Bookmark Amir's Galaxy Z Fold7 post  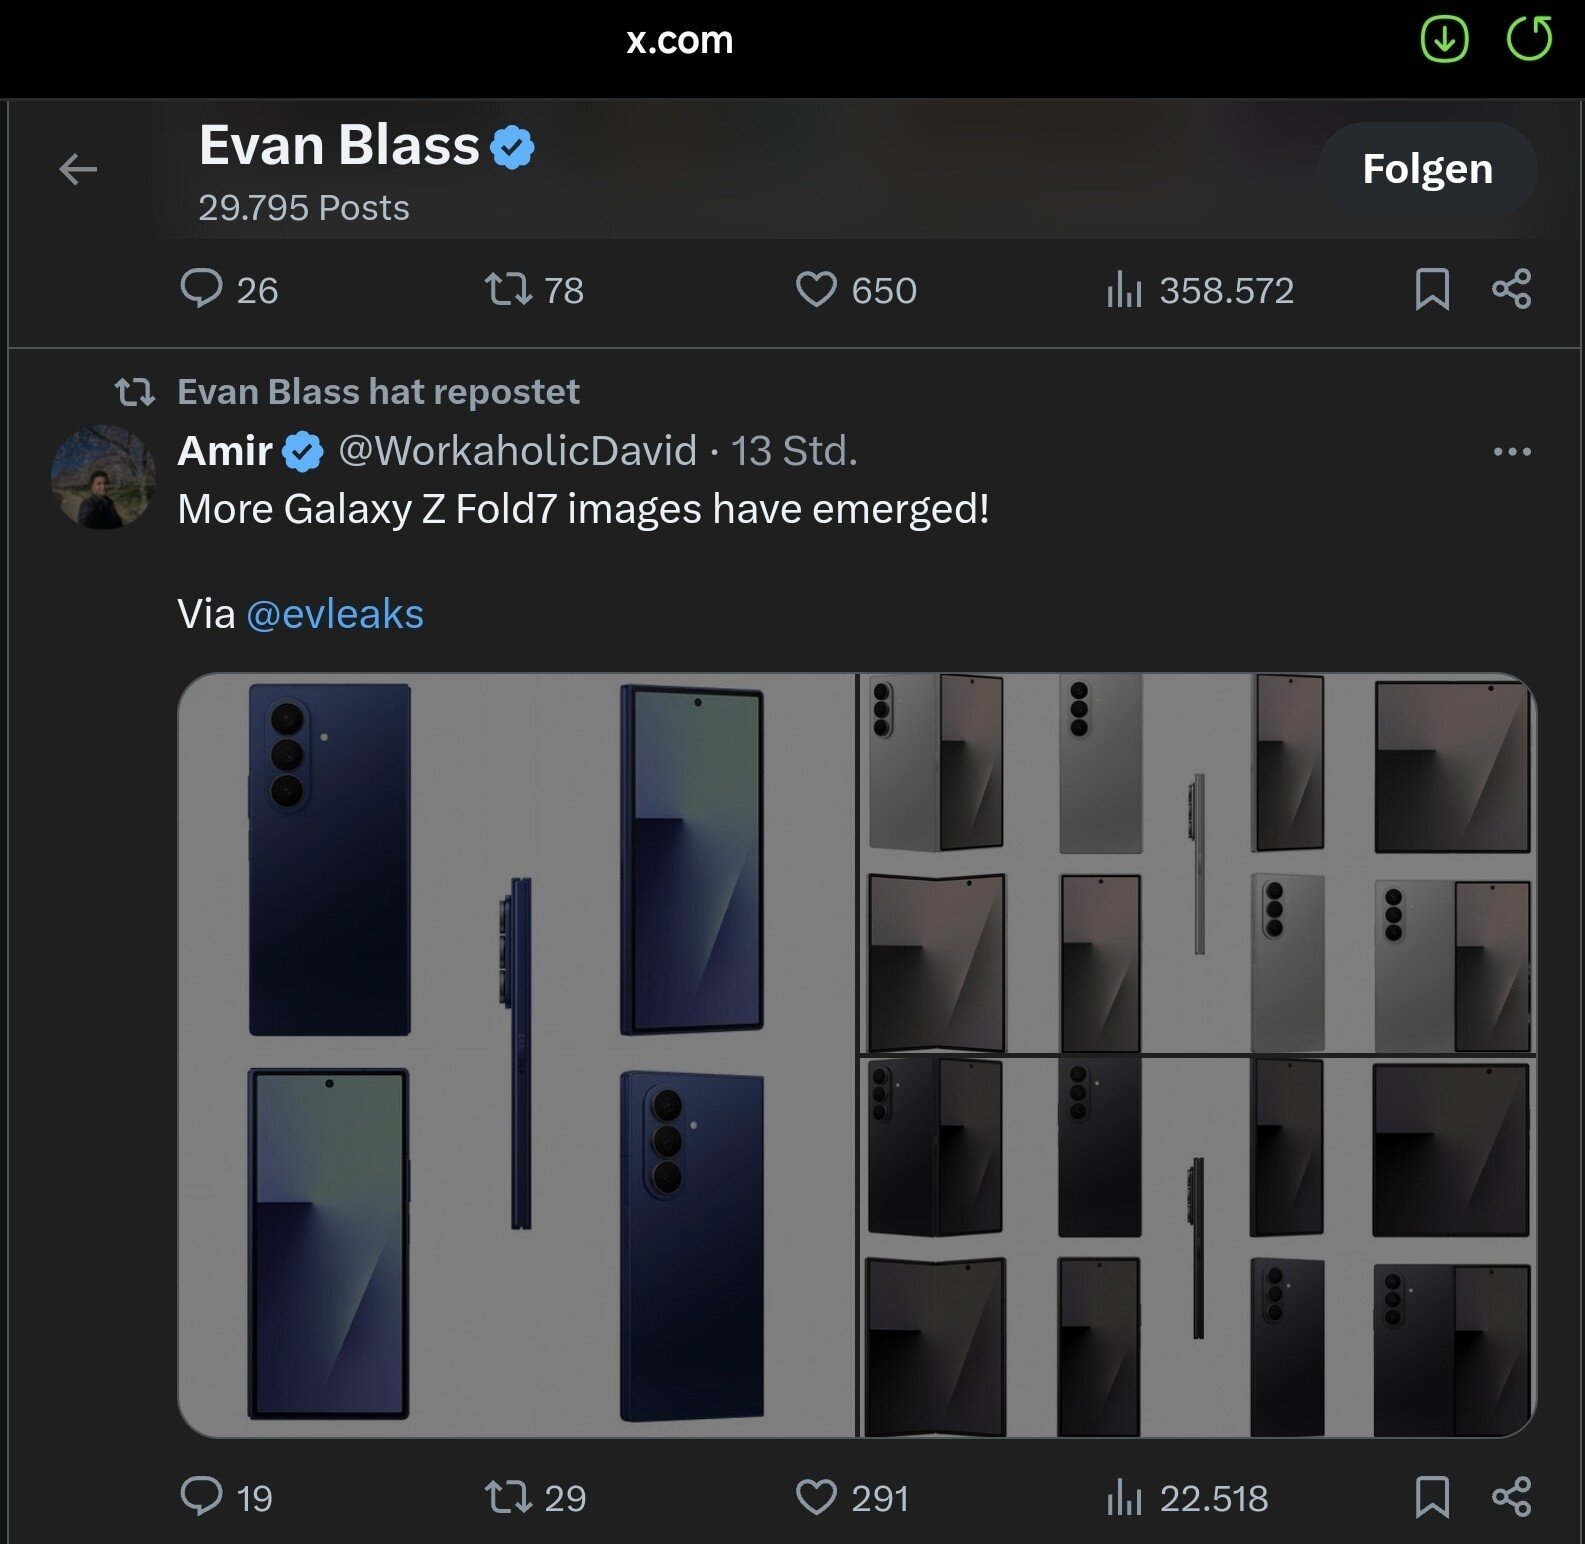click(1432, 1497)
